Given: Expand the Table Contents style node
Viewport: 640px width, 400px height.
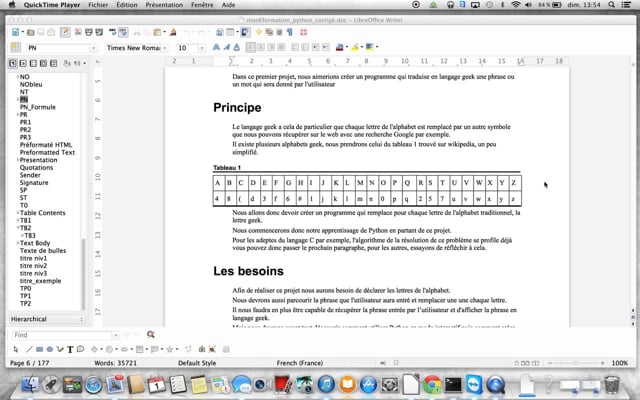Looking at the screenshot, I should point(18,213).
